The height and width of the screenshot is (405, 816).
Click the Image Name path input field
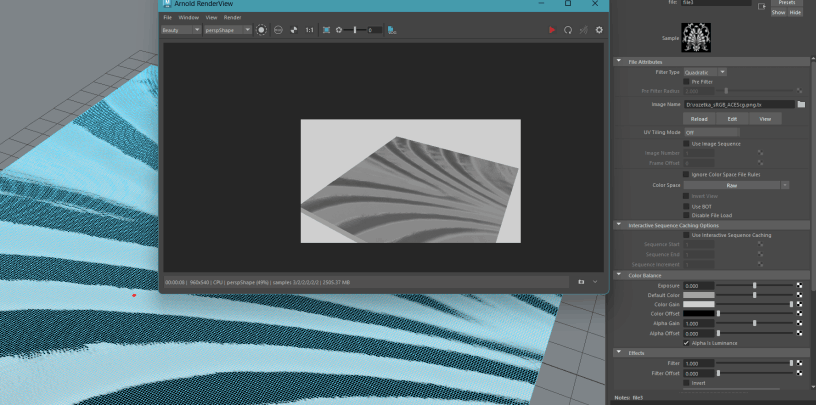tap(739, 104)
